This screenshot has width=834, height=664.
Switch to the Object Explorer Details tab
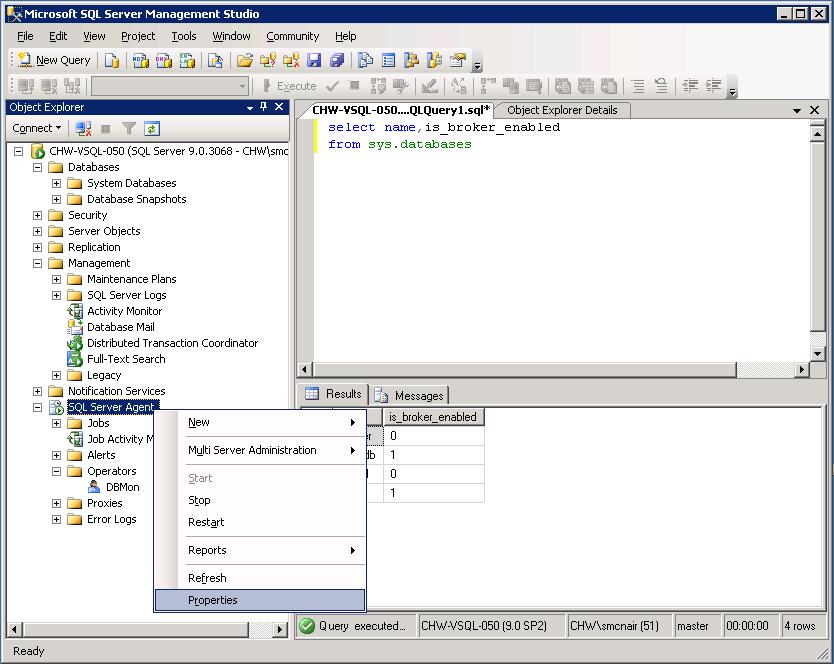pos(562,110)
